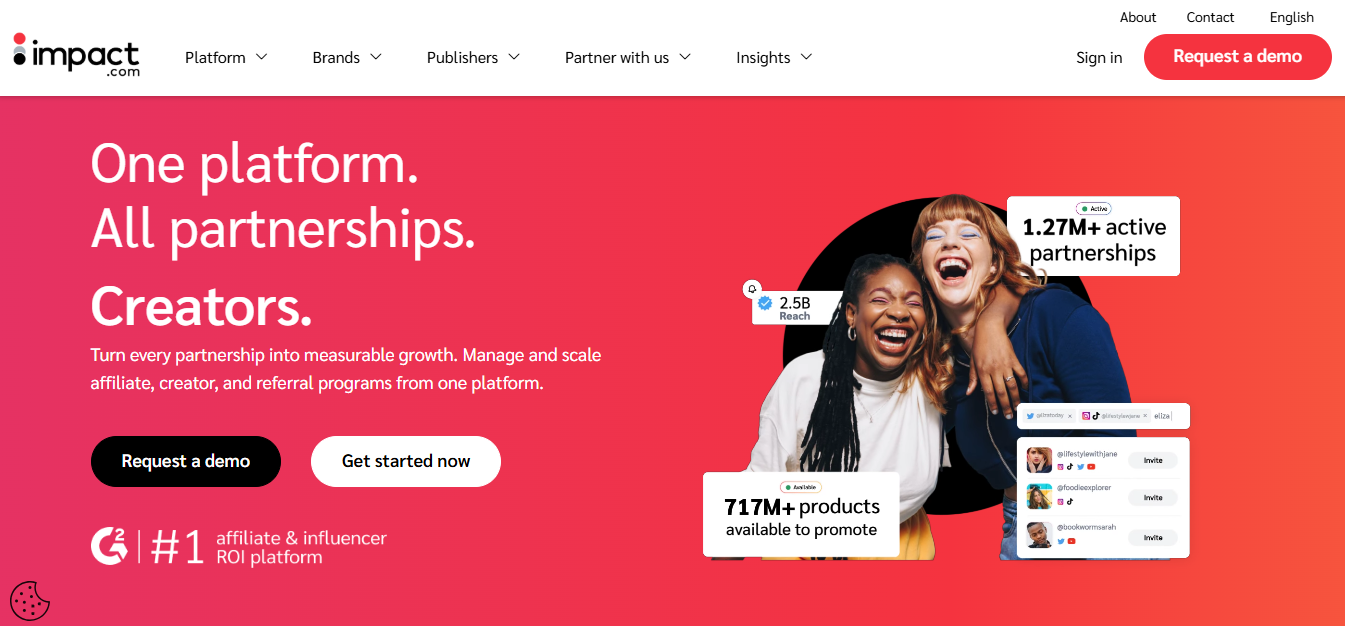Invite @bookwormsarah
The image size is (1345, 626).
coord(1153,537)
